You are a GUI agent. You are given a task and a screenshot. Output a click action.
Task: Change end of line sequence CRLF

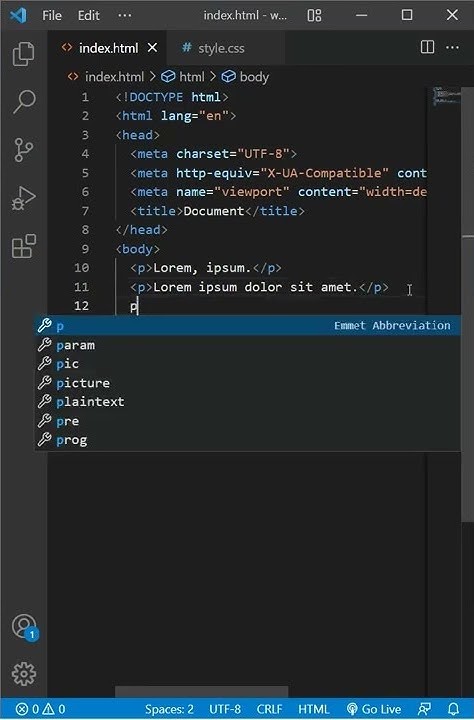269,709
